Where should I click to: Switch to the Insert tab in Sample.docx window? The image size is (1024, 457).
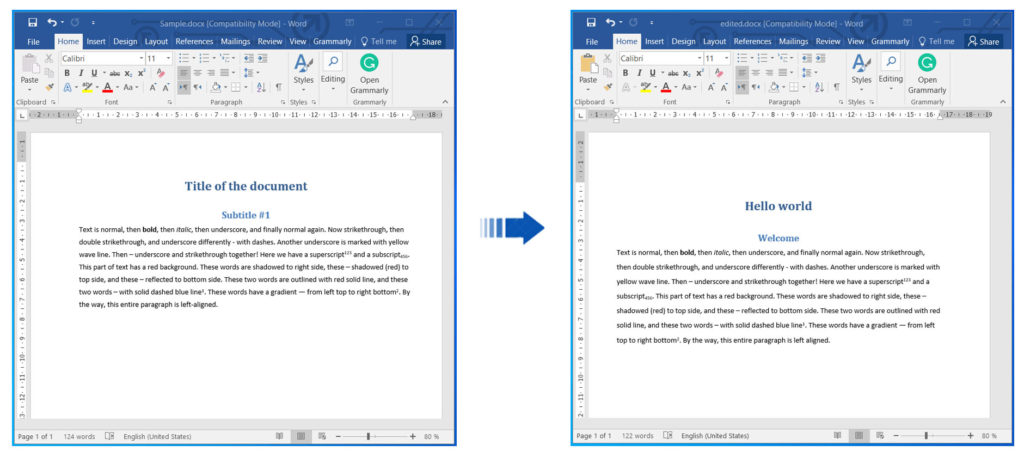(96, 41)
